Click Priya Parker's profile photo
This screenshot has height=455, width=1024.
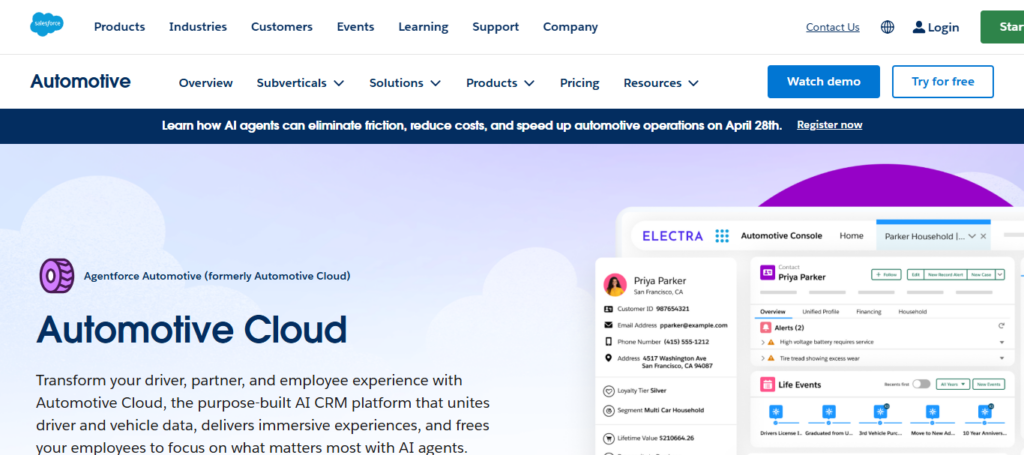[615, 285]
